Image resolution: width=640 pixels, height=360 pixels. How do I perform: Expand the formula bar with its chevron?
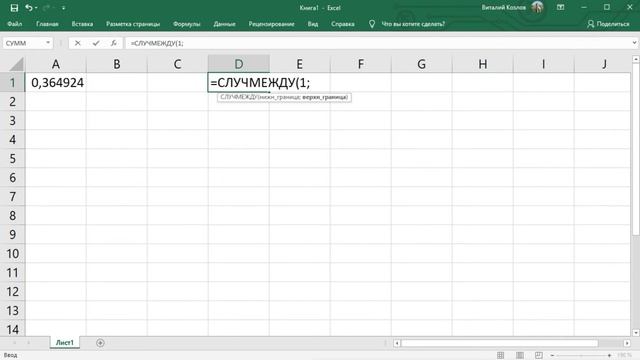click(634, 42)
